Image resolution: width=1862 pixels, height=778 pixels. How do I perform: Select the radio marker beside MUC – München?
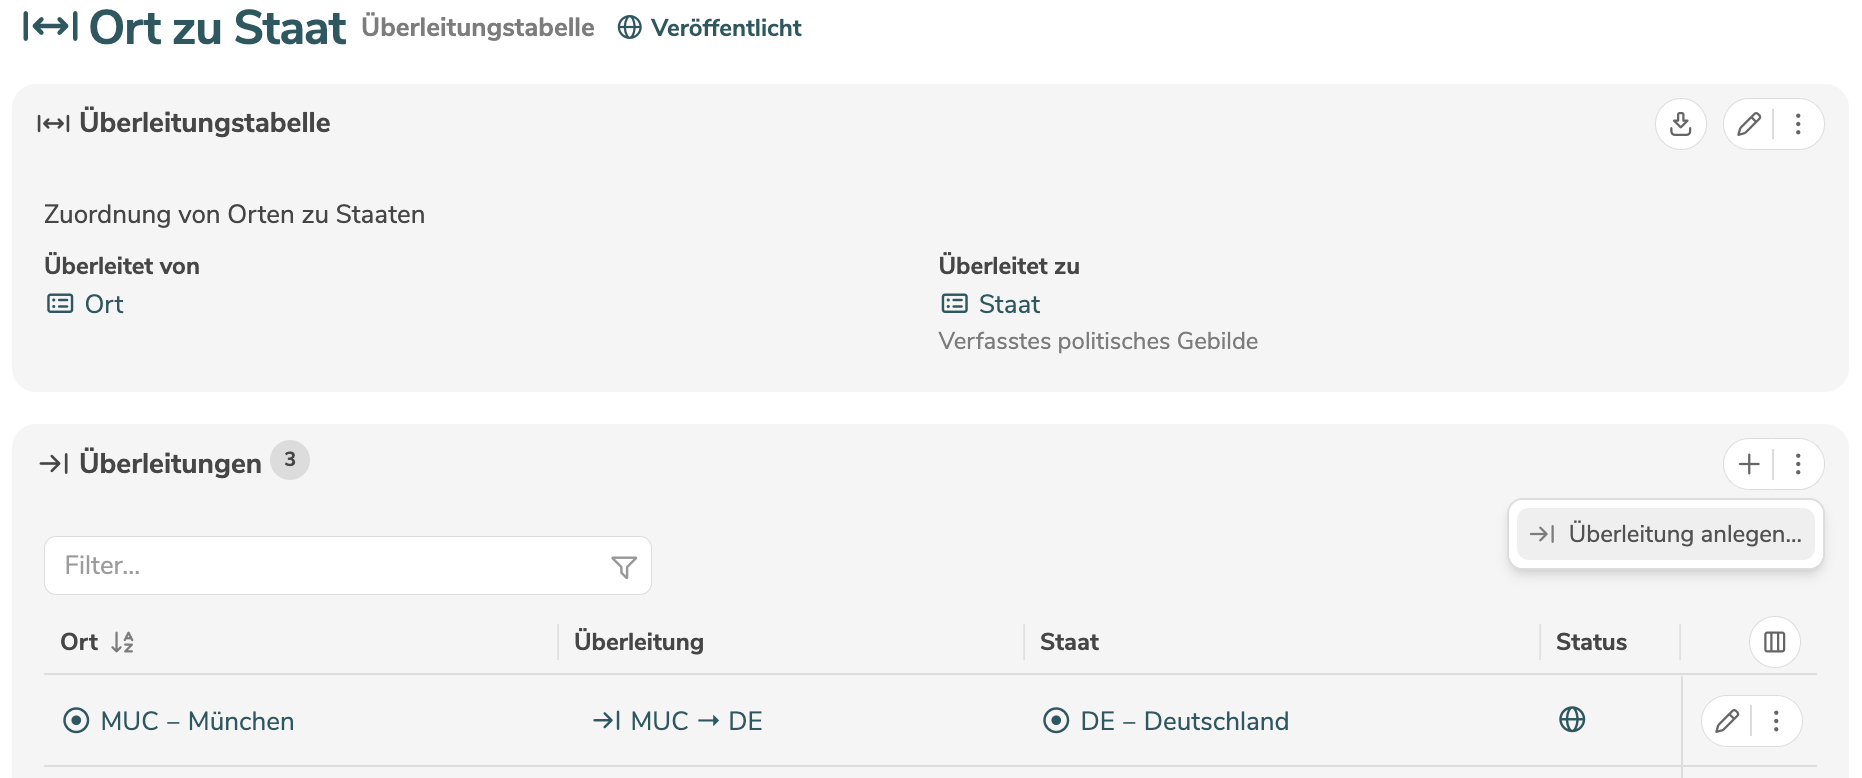(75, 720)
